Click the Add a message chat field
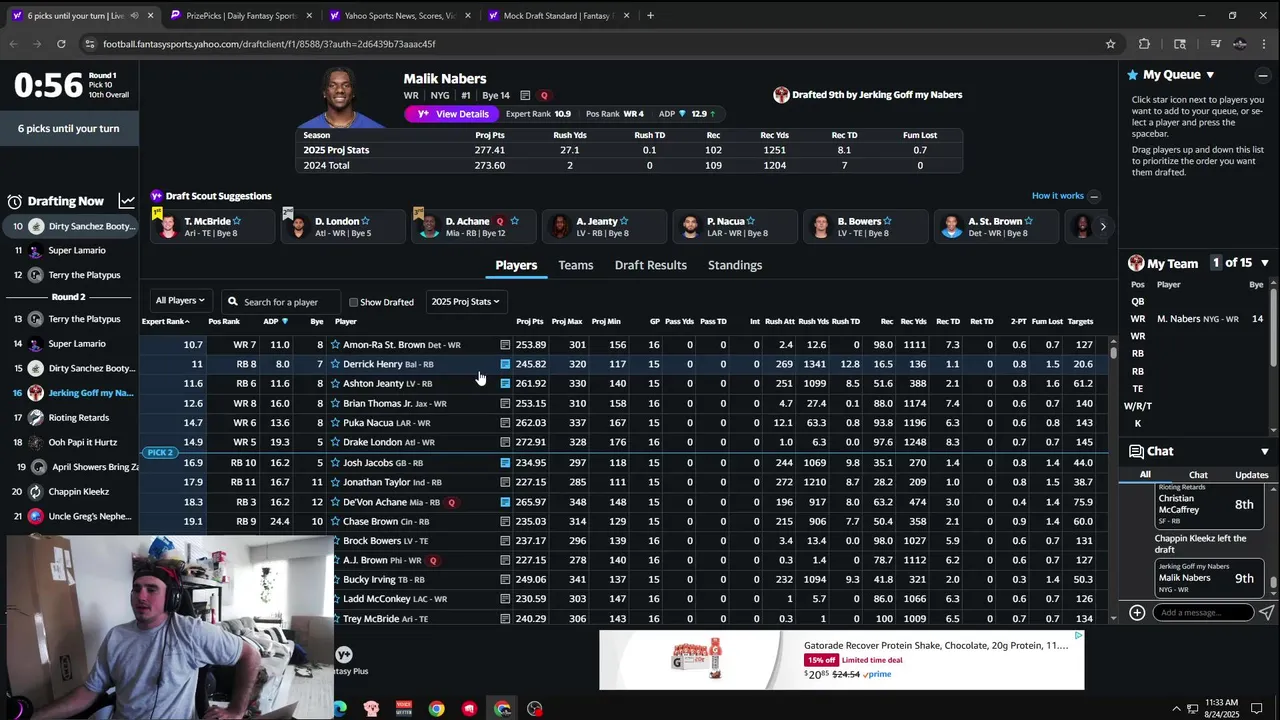This screenshot has height=720, width=1280. [1202, 612]
